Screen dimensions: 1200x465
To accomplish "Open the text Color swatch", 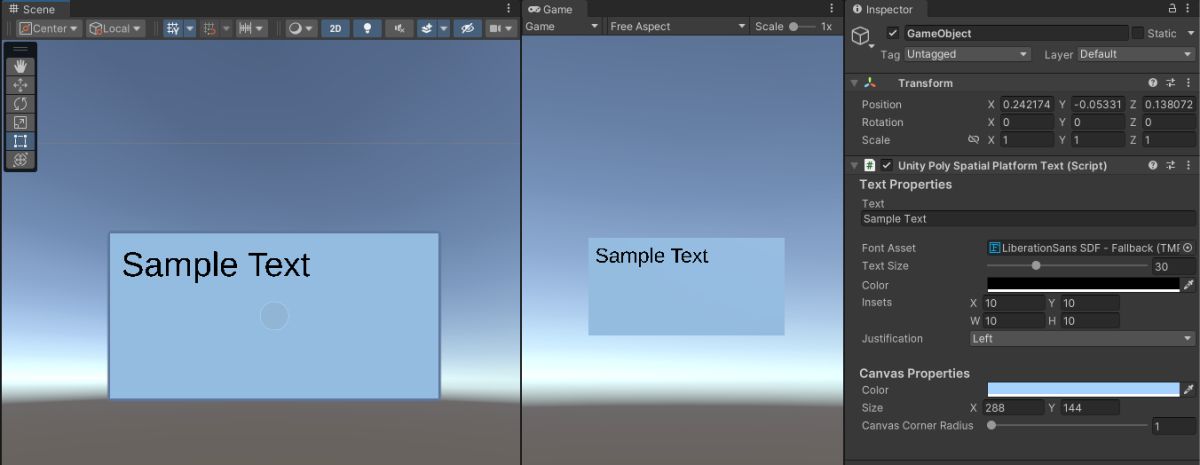I will tap(1083, 284).
